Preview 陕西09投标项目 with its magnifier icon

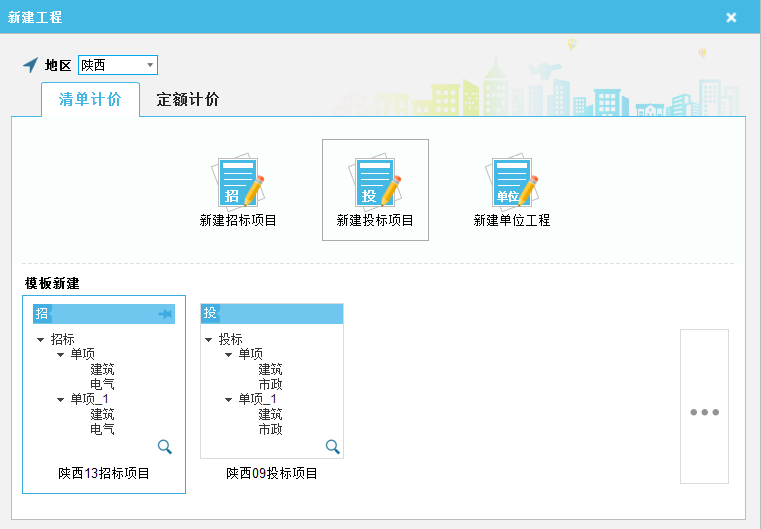coord(333,447)
